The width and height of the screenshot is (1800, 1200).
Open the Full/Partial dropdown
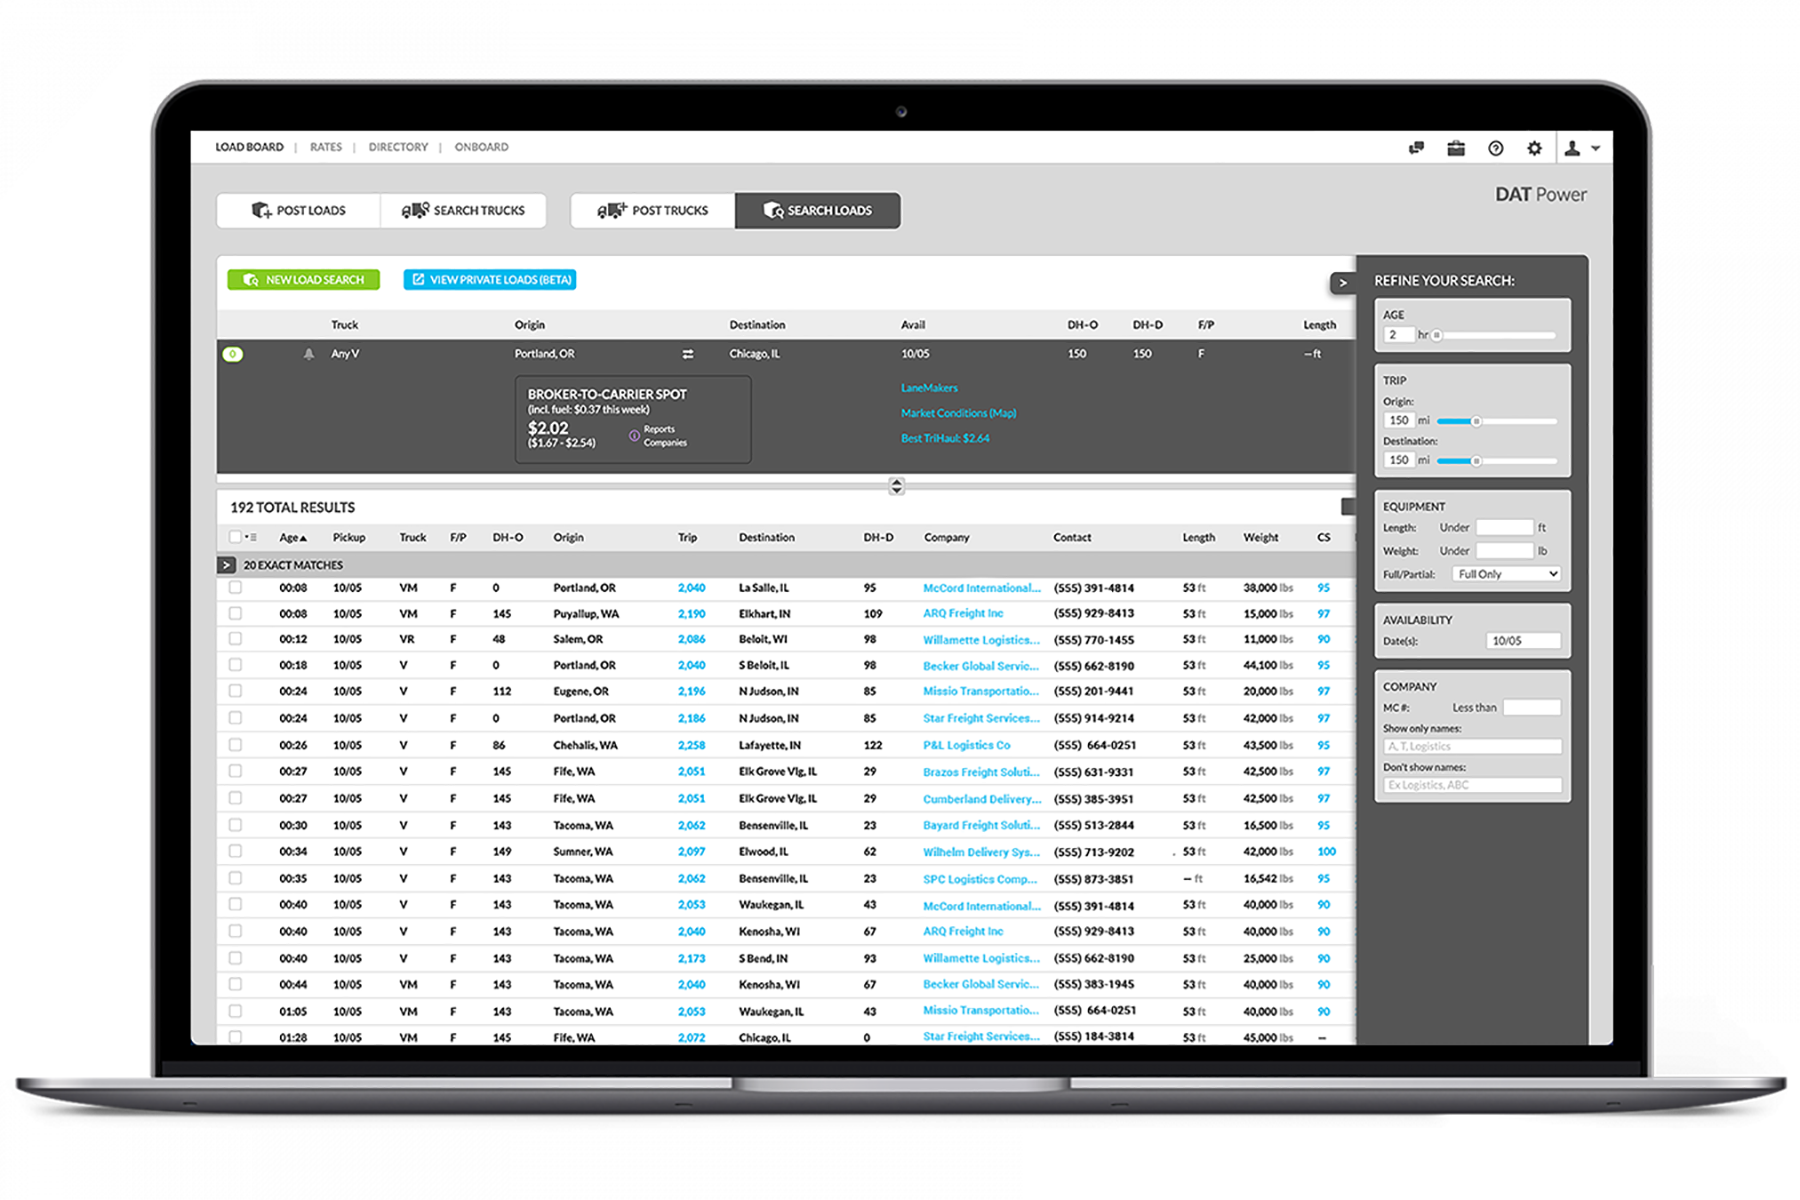pos(1507,574)
